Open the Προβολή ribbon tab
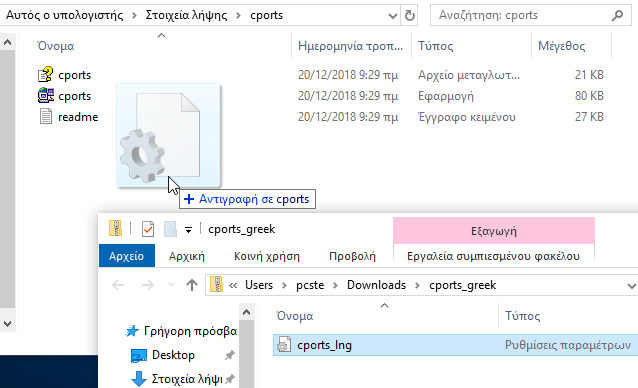This screenshot has height=388, width=638. pyautogui.click(x=352, y=256)
